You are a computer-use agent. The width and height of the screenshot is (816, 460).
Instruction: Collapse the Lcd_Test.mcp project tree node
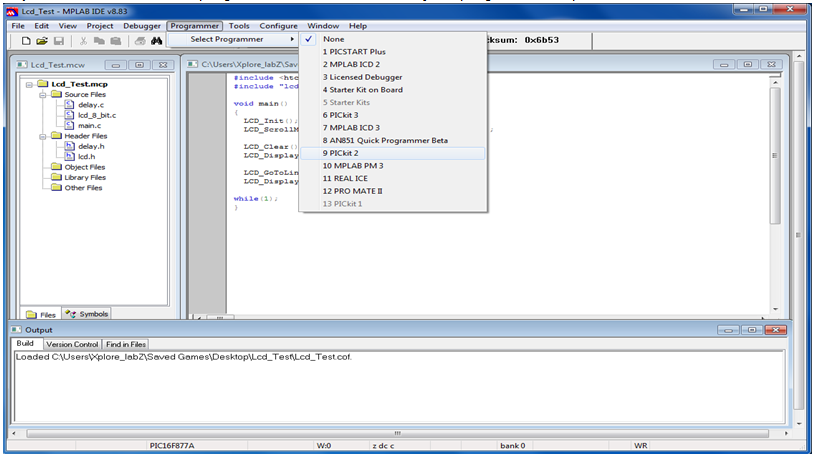[29, 84]
